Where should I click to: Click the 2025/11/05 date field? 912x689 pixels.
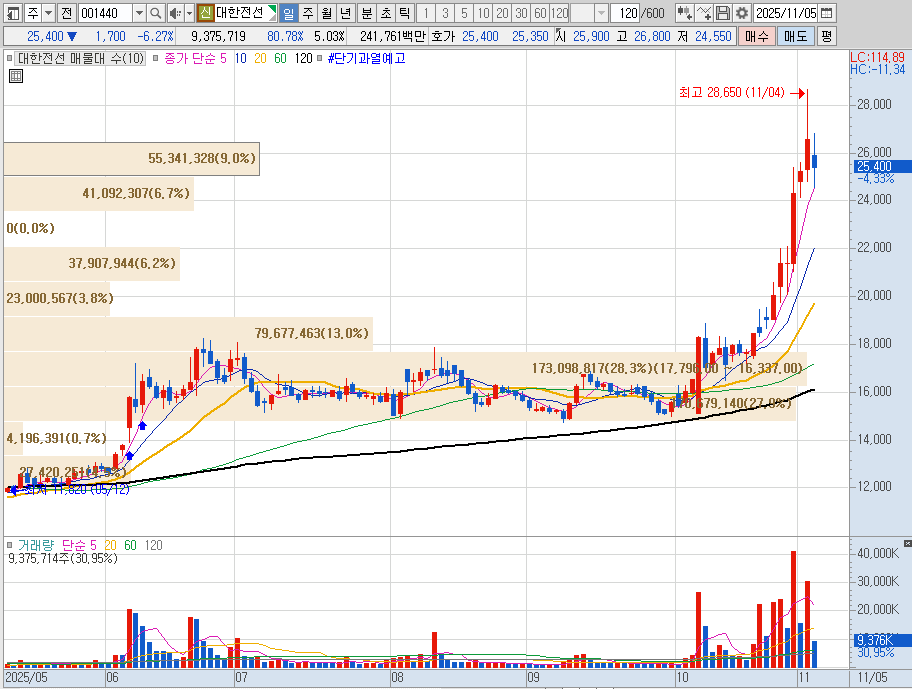tap(786, 13)
